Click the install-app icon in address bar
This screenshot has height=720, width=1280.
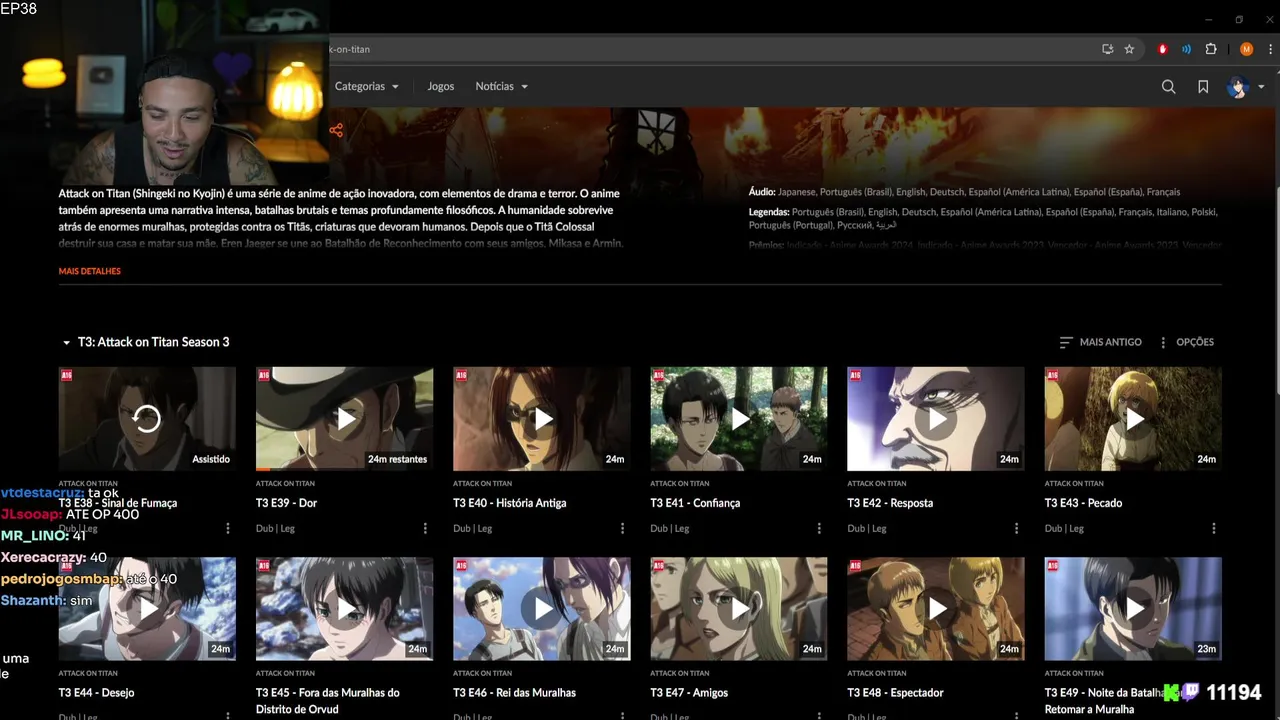click(1107, 49)
